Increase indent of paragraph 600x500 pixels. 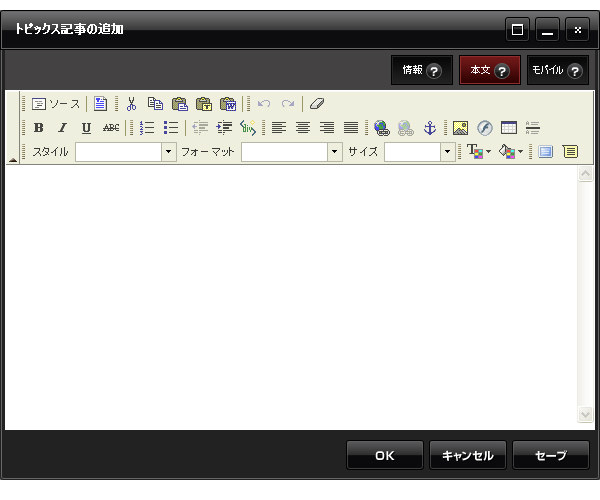pos(224,128)
